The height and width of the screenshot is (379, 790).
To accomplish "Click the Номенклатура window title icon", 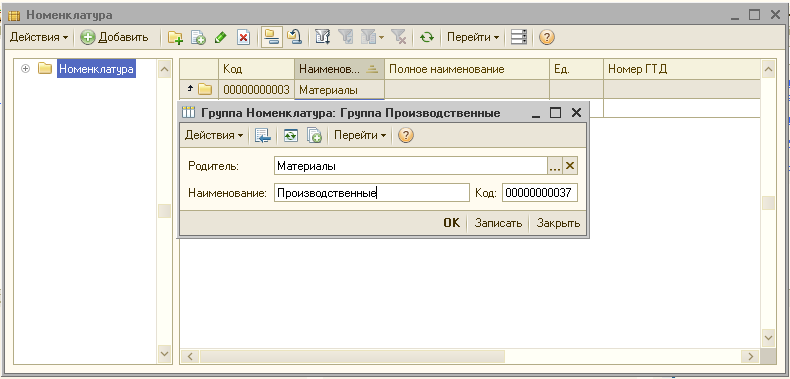I will pyautogui.click(x=15, y=16).
